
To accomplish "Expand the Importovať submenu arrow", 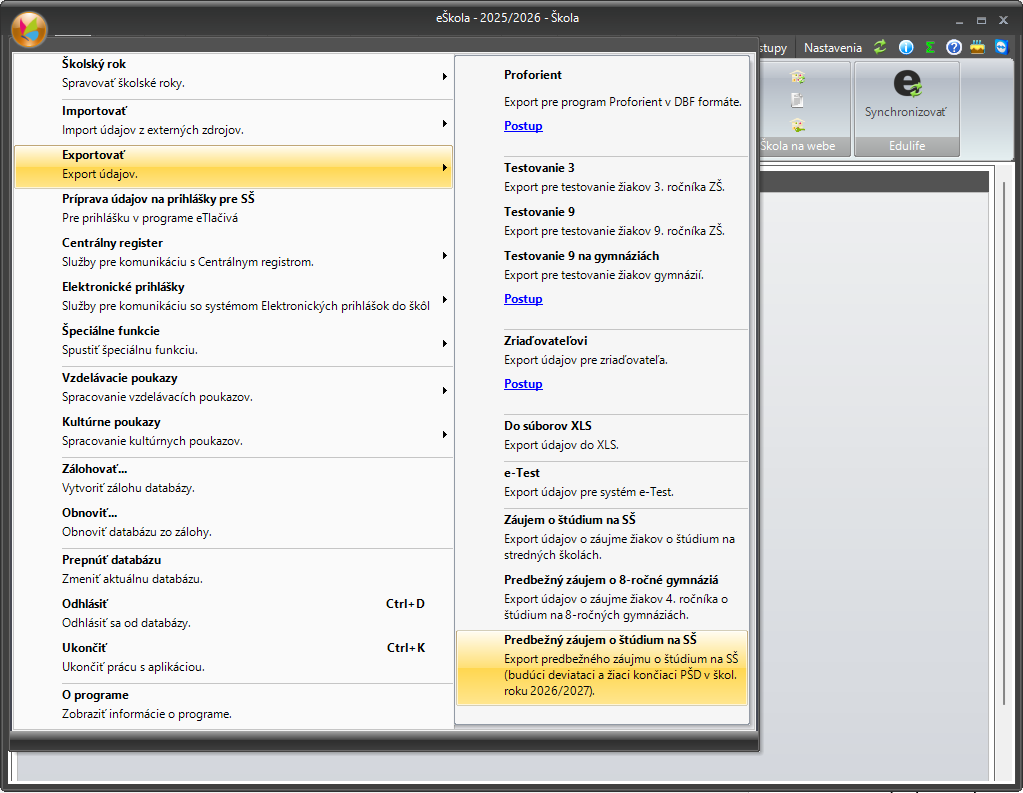I will (444, 123).
